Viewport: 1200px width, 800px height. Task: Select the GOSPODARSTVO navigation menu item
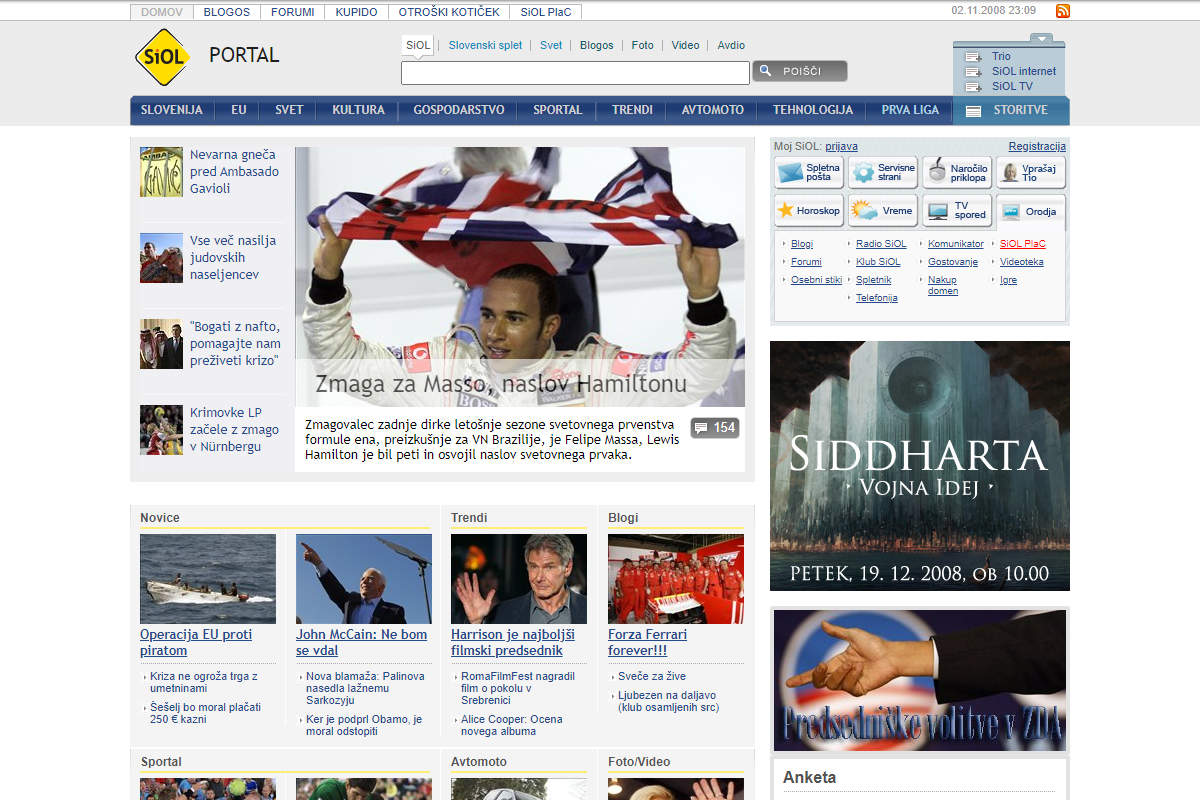click(x=459, y=110)
